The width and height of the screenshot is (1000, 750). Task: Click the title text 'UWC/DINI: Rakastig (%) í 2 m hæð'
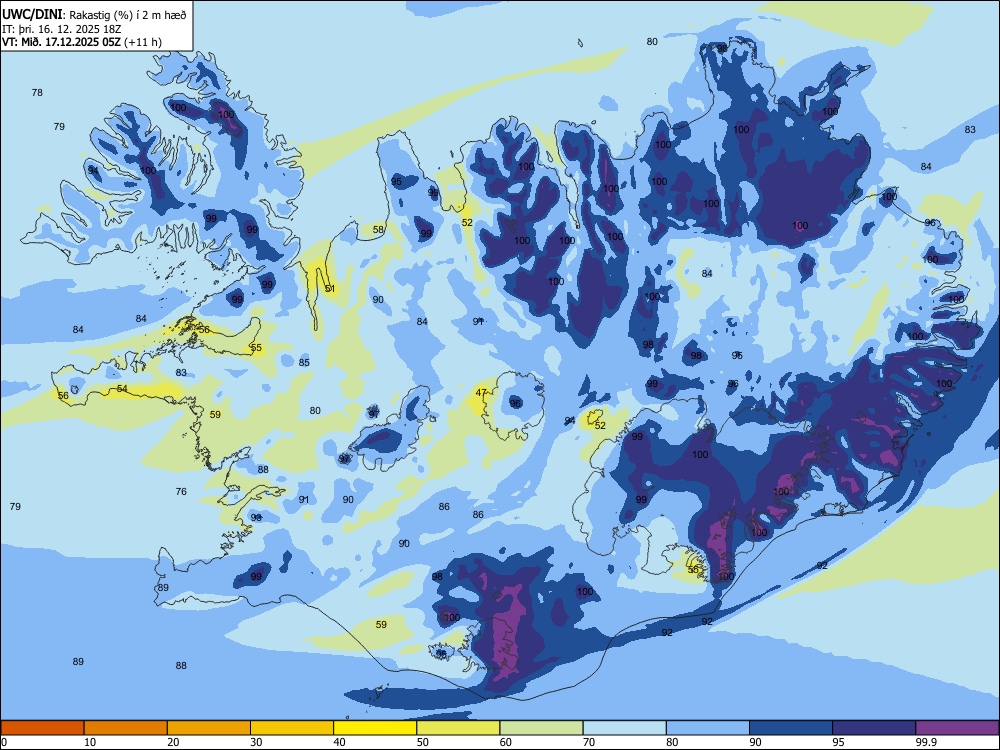94,15
